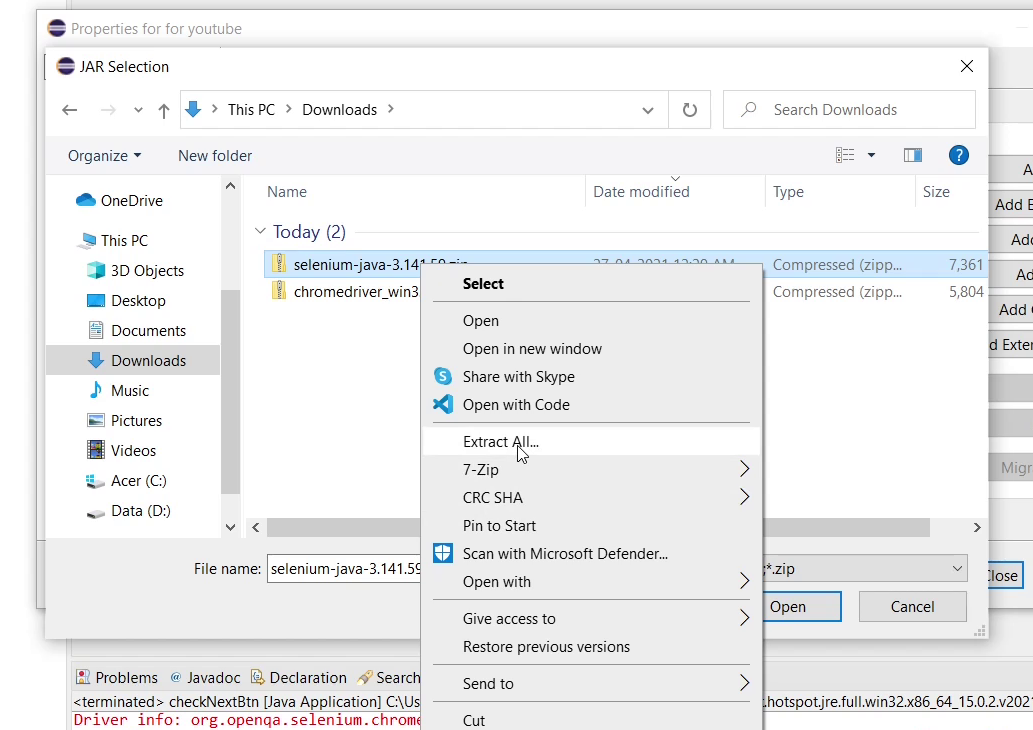Click This PC in the address breadcrumb
1033x730 pixels.
[251, 109]
